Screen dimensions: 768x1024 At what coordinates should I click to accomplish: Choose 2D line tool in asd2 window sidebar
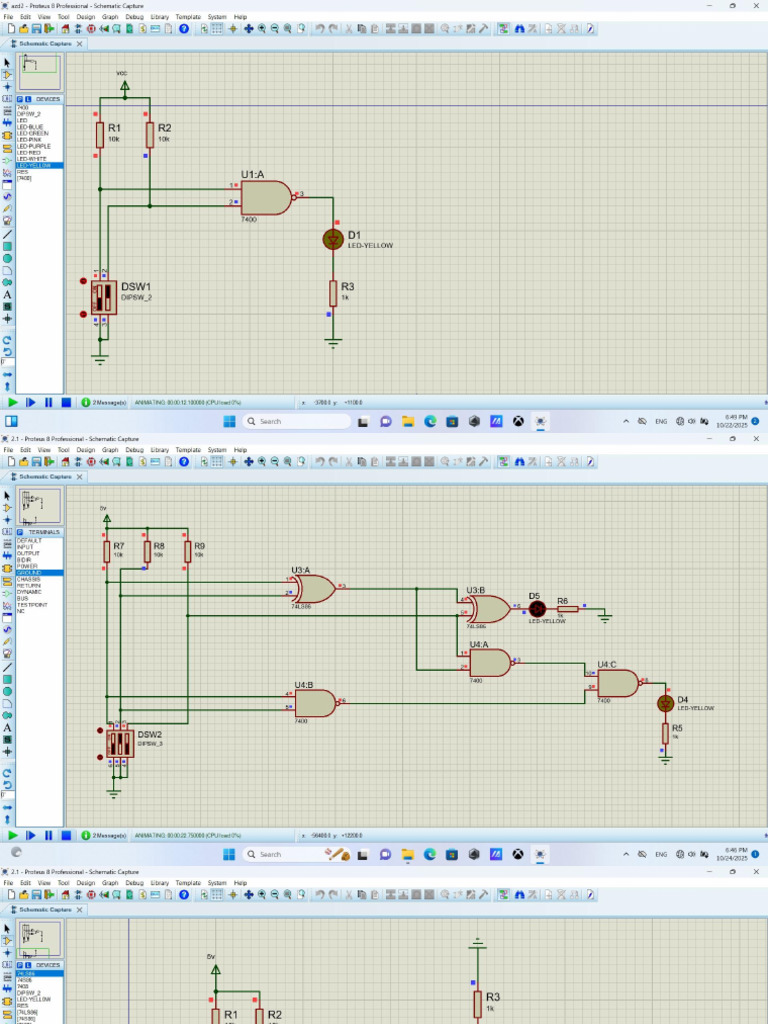7,234
